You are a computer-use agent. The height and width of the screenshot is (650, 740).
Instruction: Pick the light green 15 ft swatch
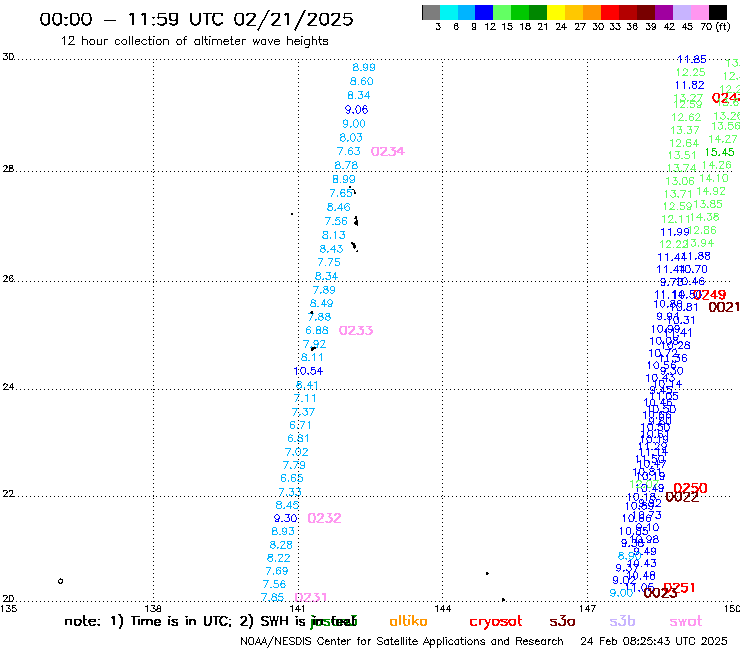502,12
